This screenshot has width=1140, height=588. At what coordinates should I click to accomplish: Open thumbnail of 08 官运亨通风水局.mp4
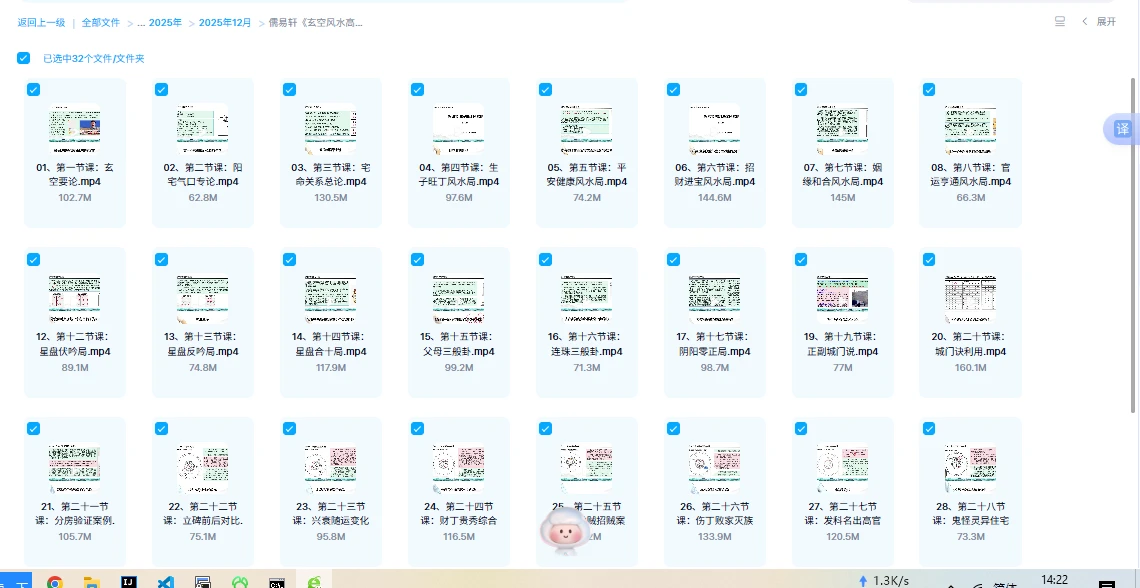(970, 127)
